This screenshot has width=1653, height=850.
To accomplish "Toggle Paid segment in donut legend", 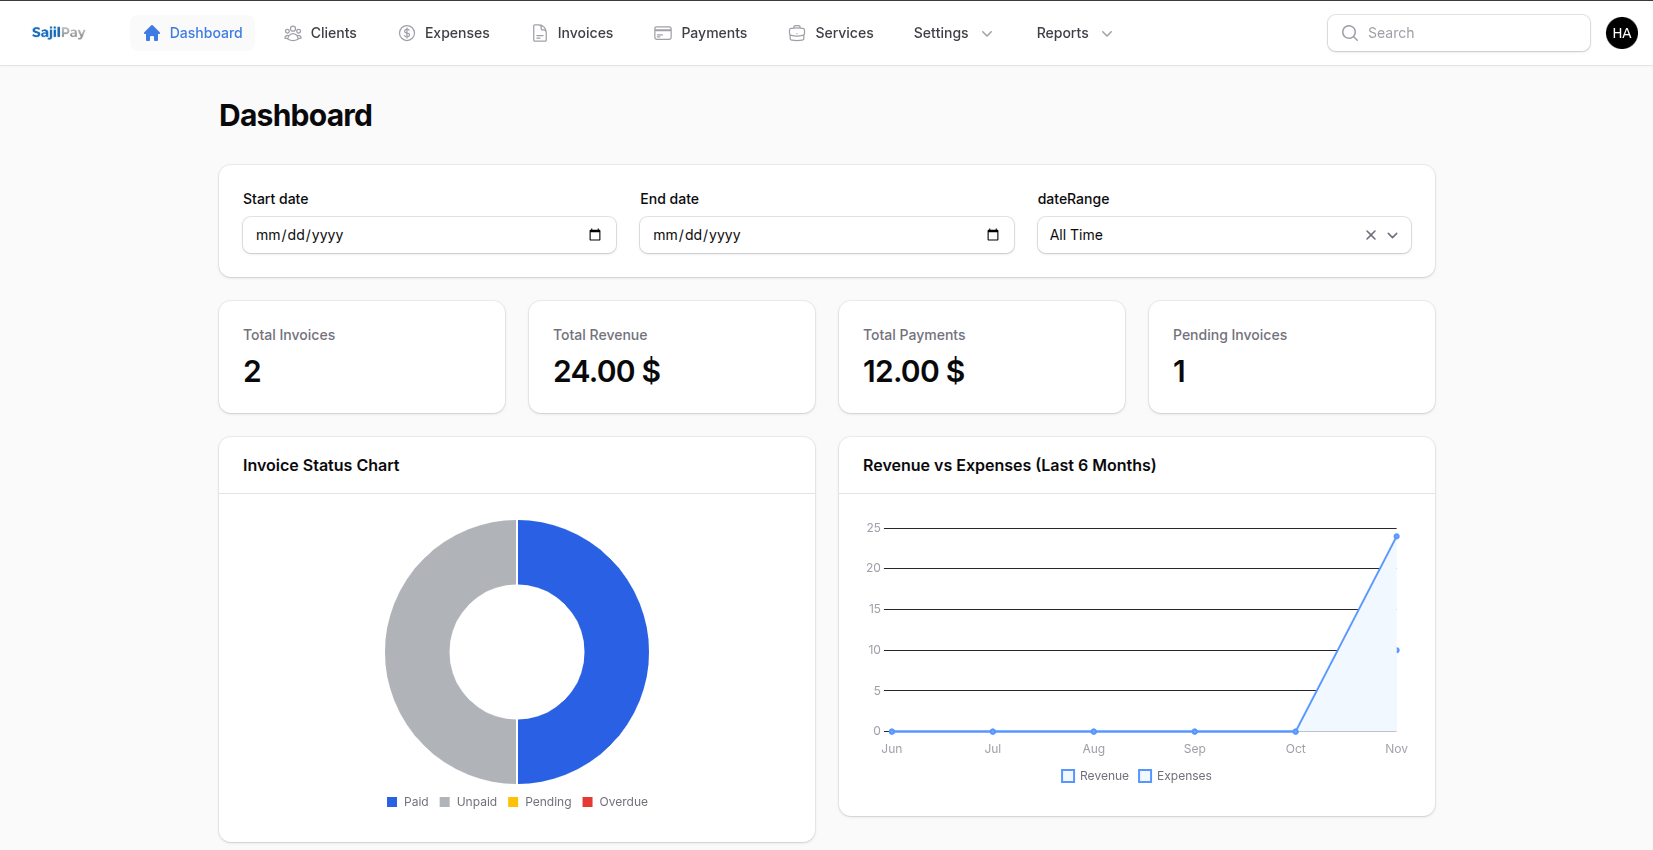I will (407, 802).
